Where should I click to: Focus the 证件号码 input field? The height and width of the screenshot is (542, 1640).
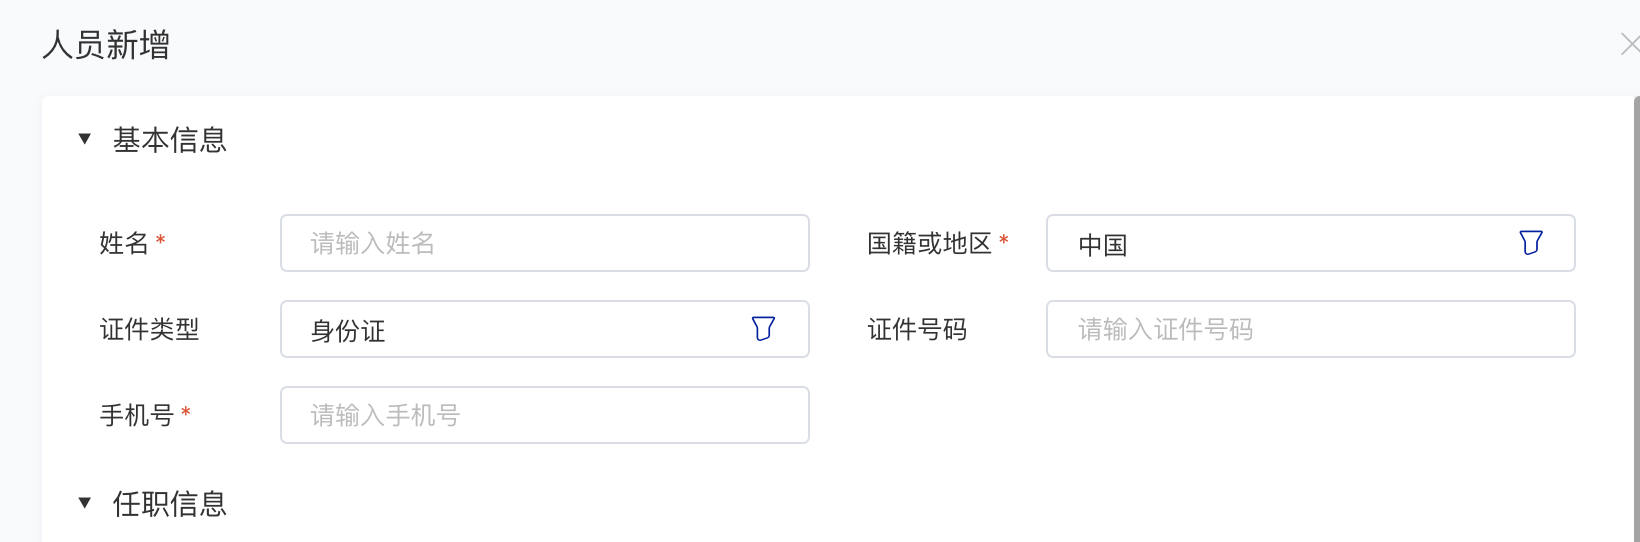1310,329
